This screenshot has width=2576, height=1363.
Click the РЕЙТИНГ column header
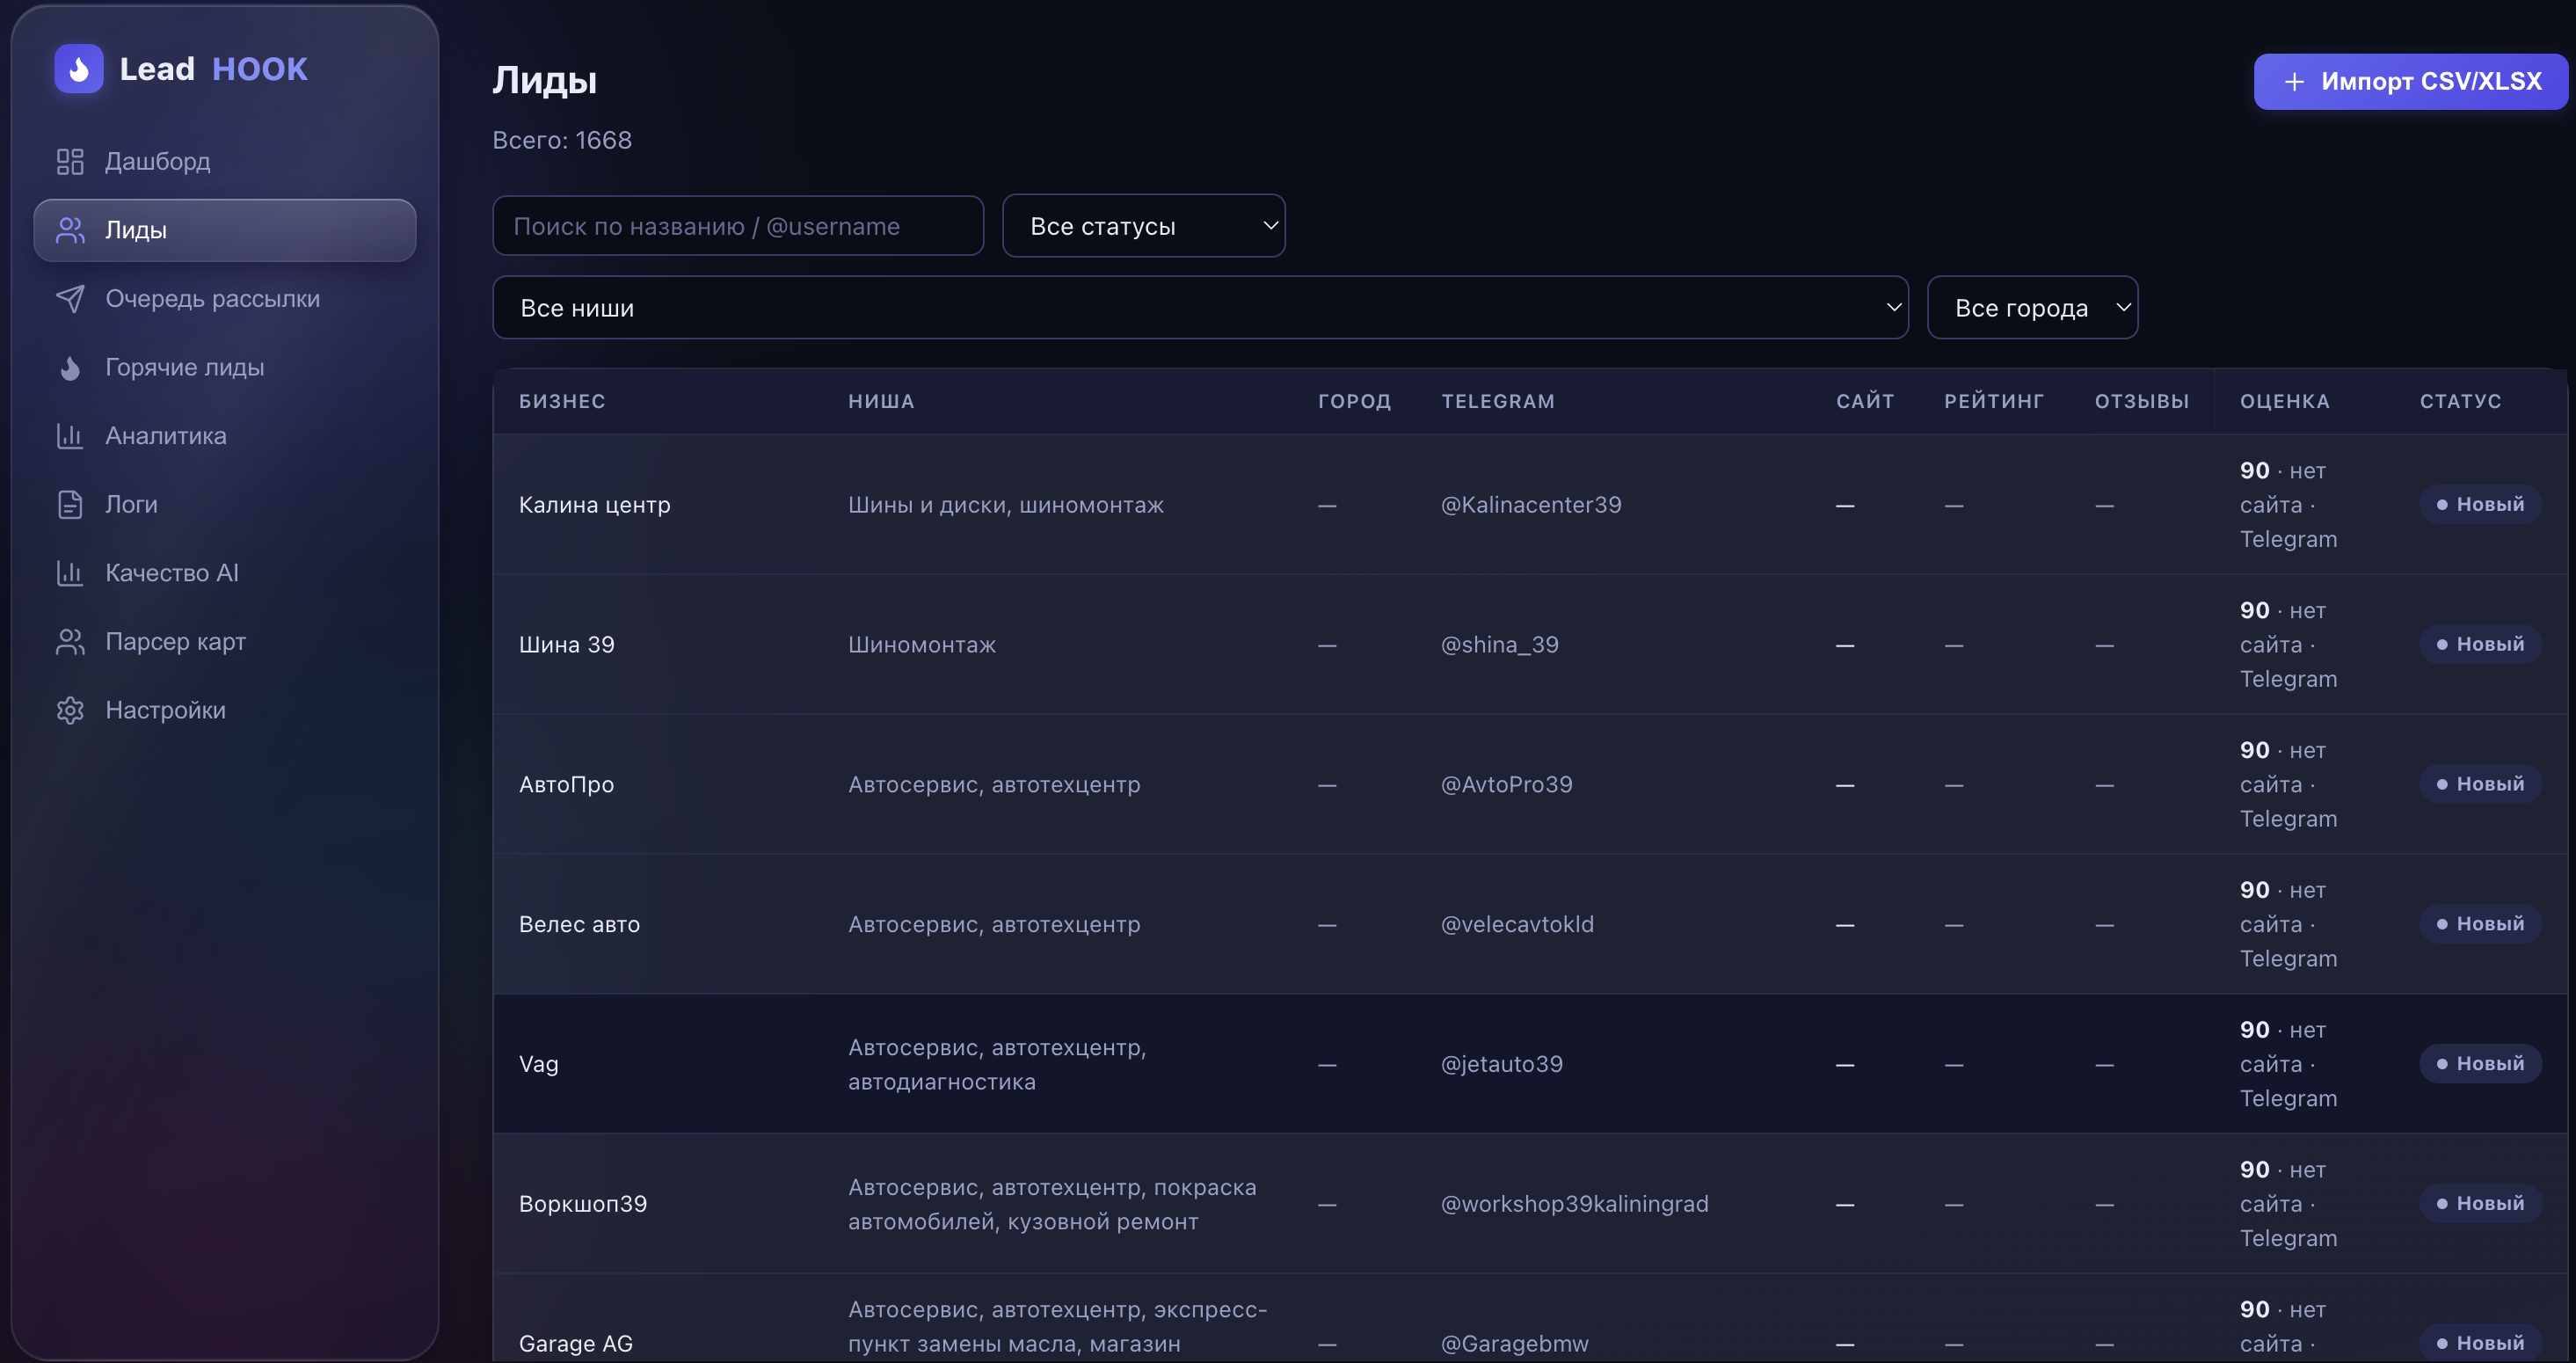click(x=1994, y=401)
